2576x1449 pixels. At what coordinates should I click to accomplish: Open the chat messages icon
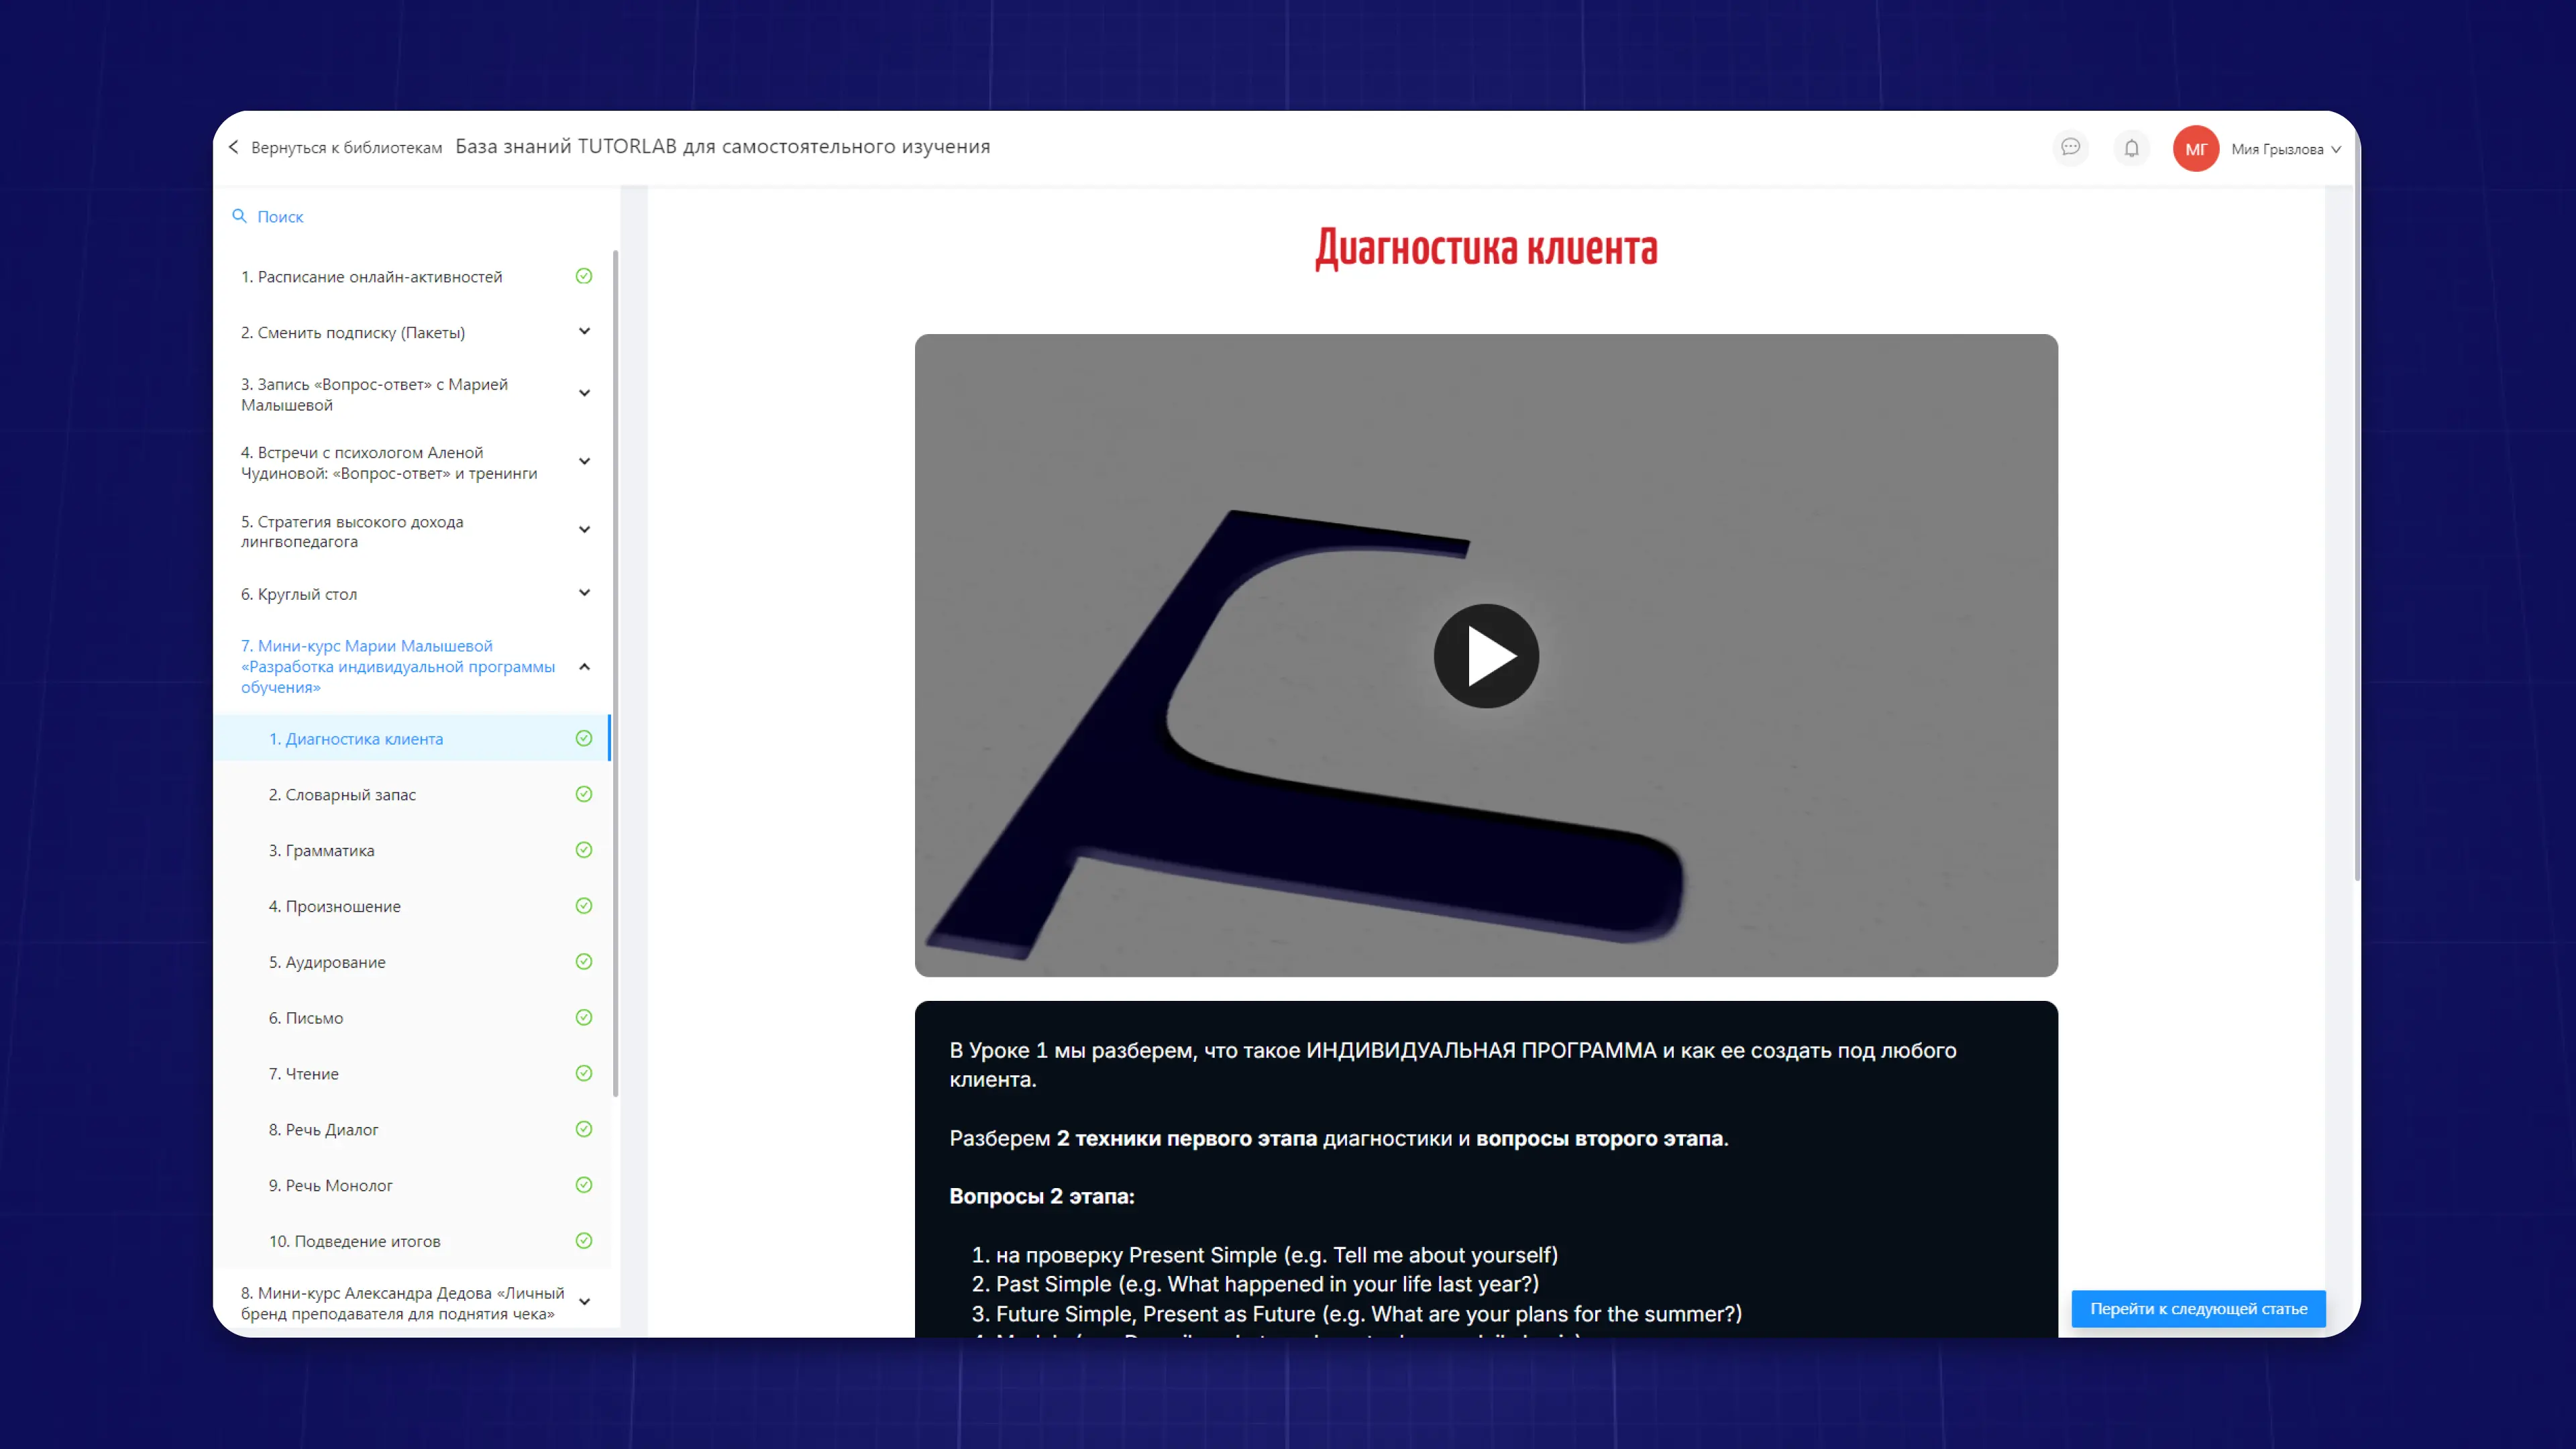(2070, 148)
